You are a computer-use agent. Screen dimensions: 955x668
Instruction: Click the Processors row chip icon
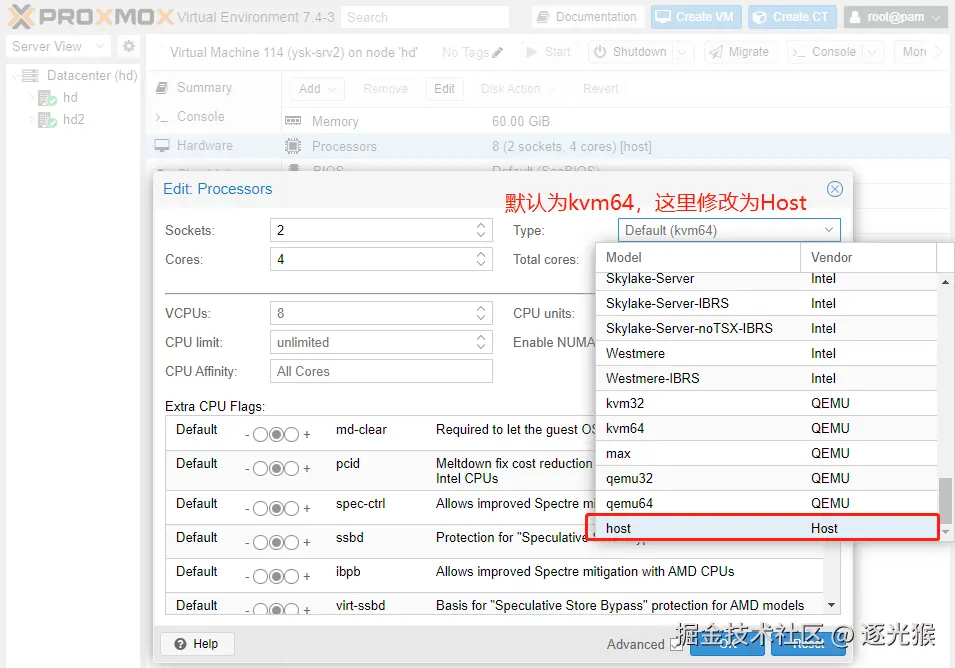[293, 146]
